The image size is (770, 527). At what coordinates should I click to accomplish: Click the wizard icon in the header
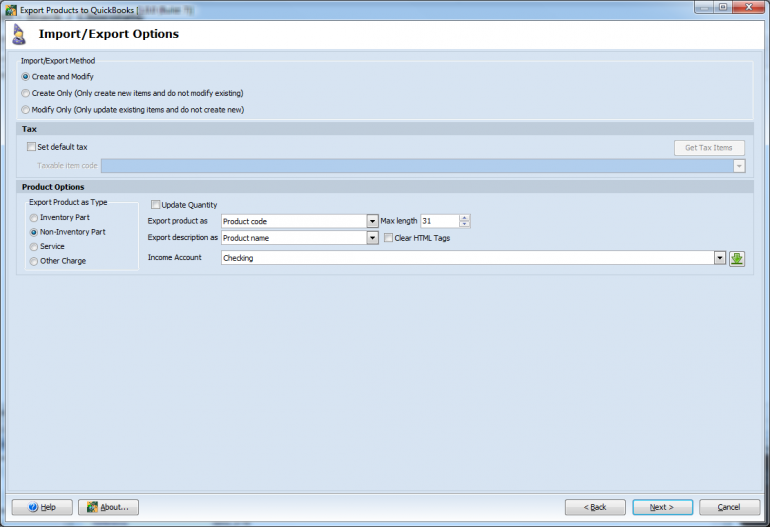click(19, 34)
